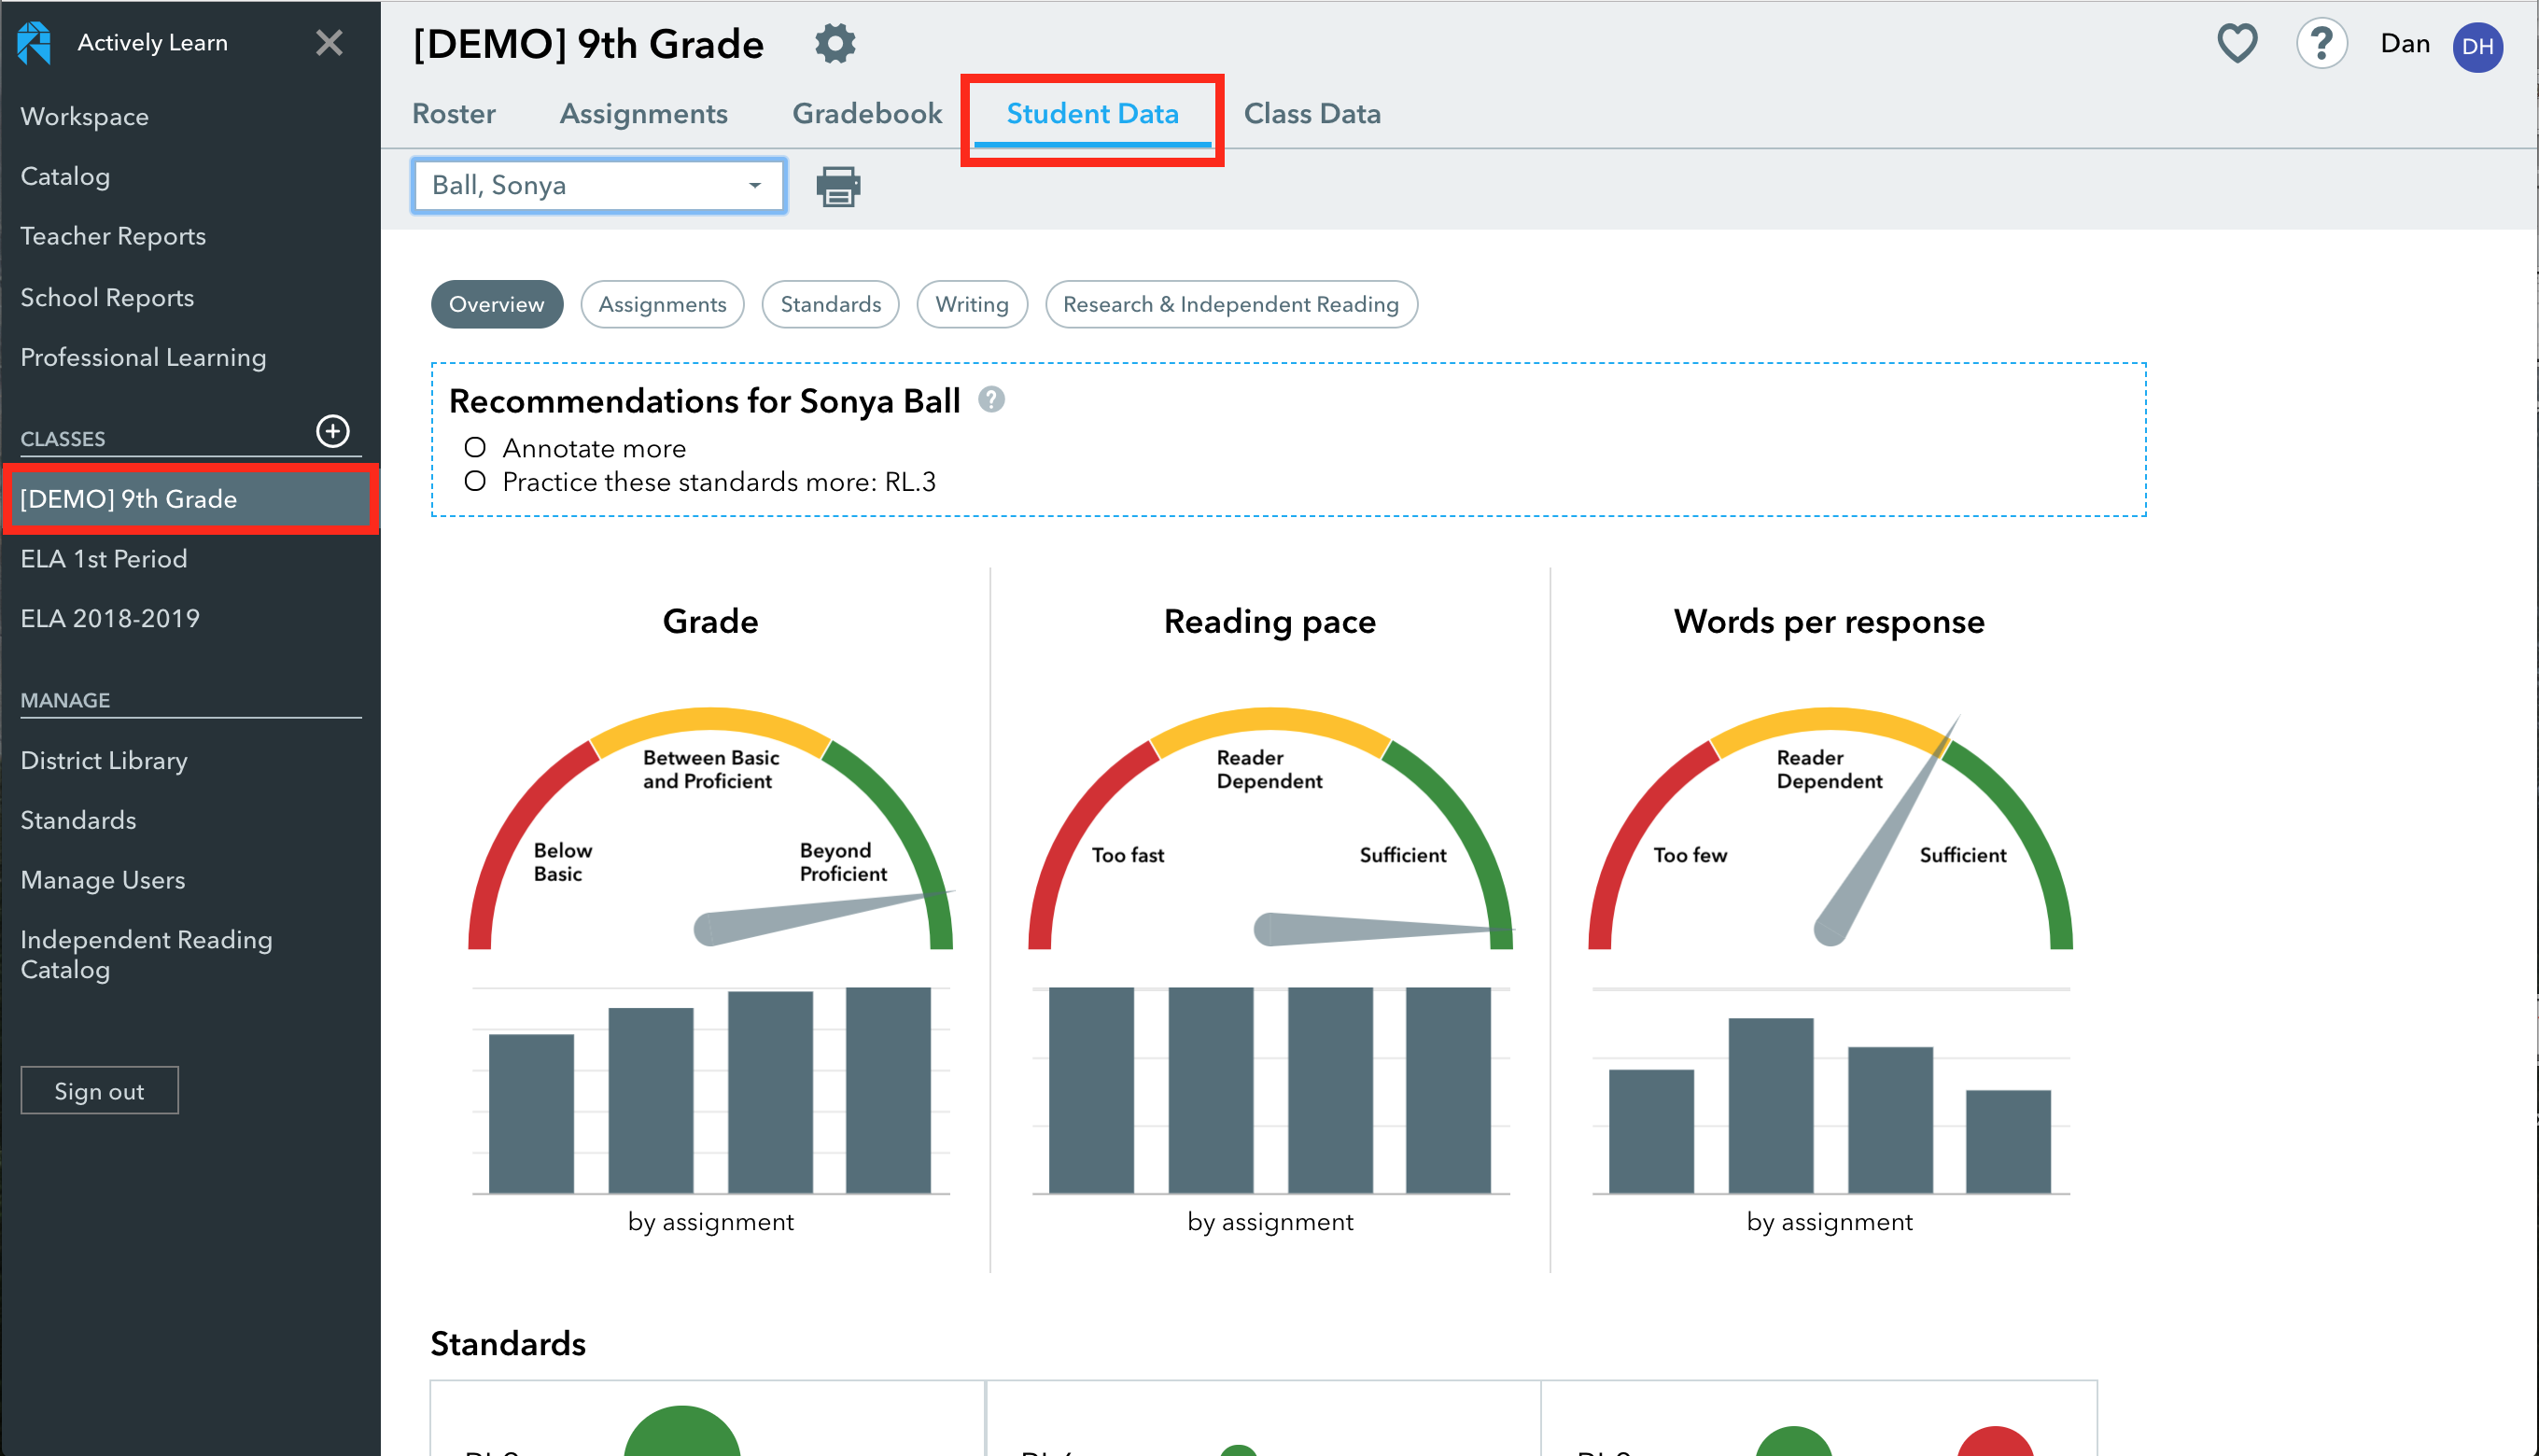
Task: Open Manage Users in the sidebar
Action: click(x=103, y=880)
